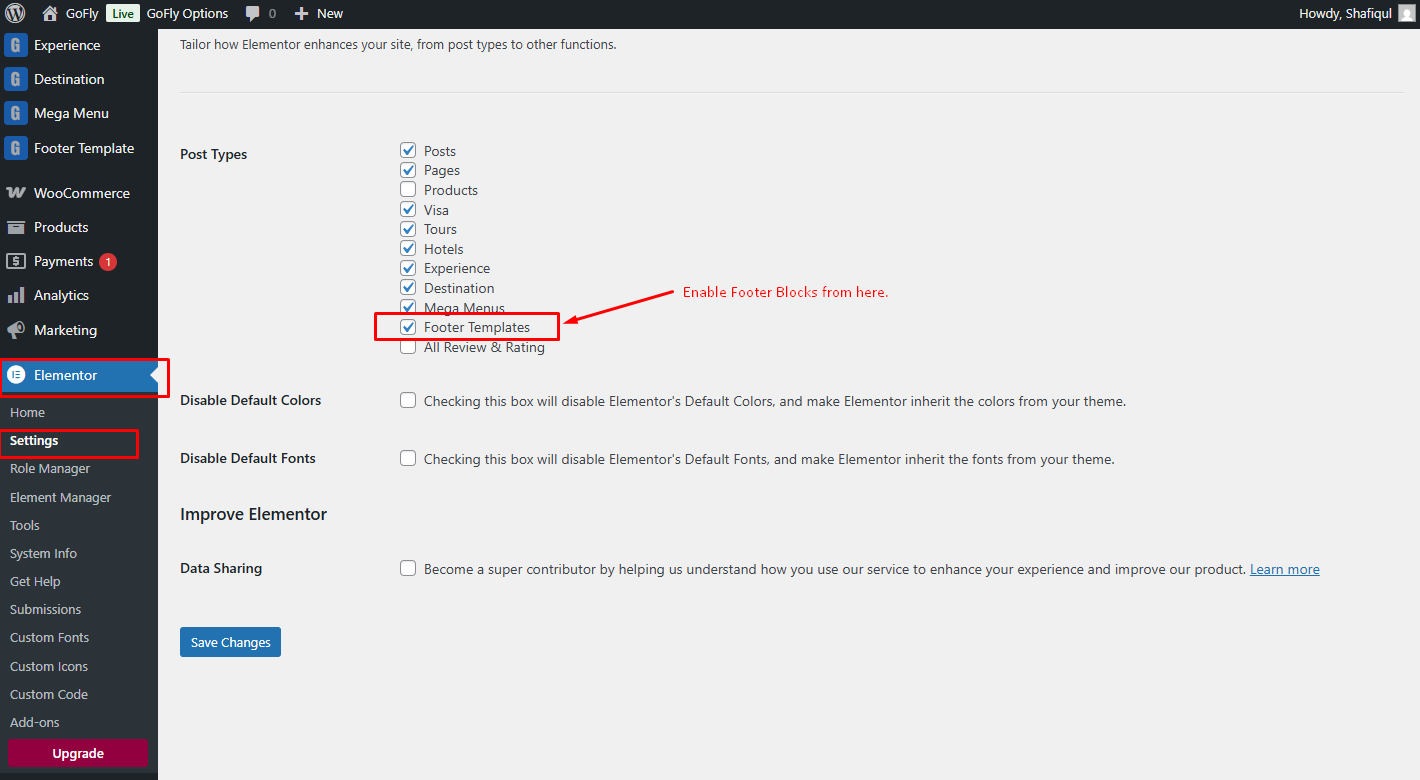Open the Analytics admin menu

(79, 295)
